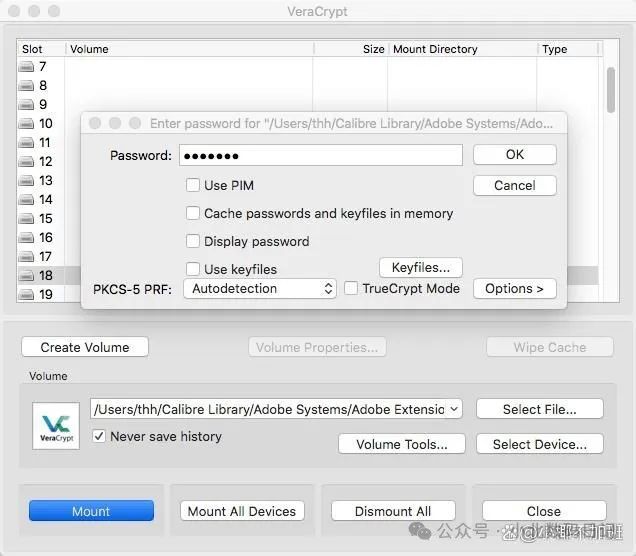636x556 pixels.
Task: Tick the Use keyfiles checkbox
Action: (193, 269)
